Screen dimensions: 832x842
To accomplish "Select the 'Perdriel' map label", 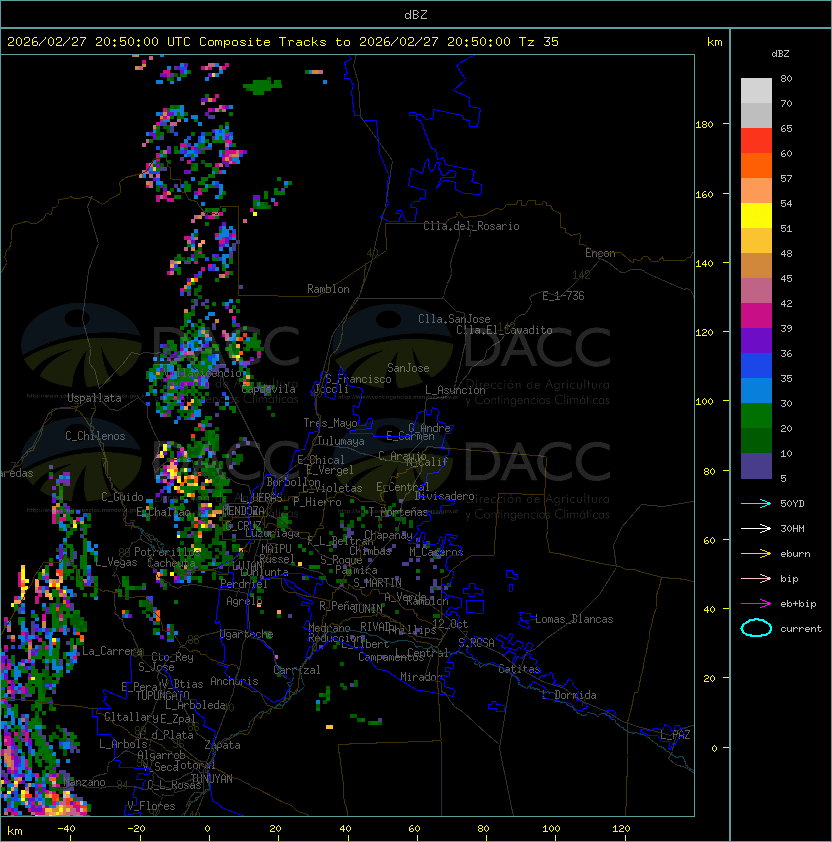I will tap(244, 584).
